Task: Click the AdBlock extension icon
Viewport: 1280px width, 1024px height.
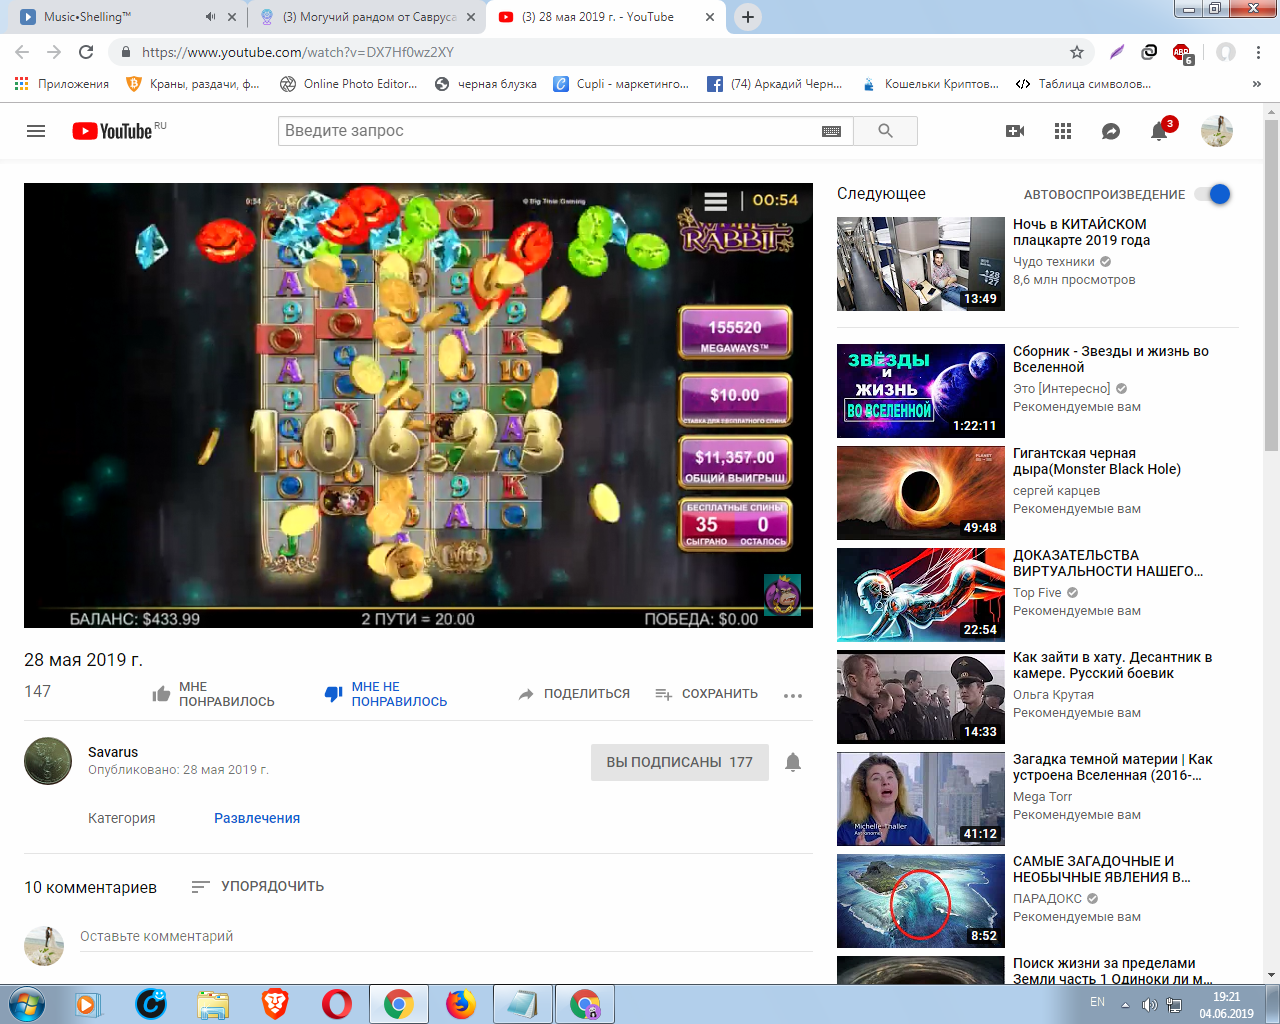Action: pos(1182,53)
